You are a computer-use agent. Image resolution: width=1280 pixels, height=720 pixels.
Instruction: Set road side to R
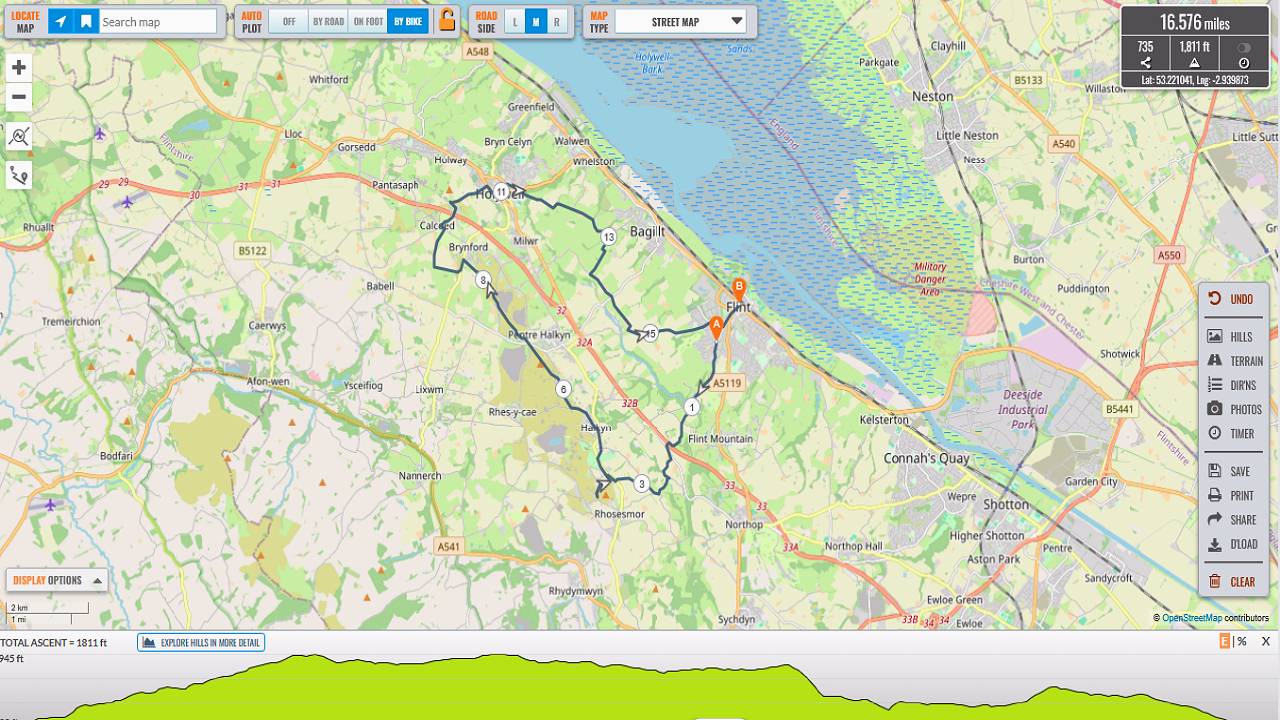556,22
